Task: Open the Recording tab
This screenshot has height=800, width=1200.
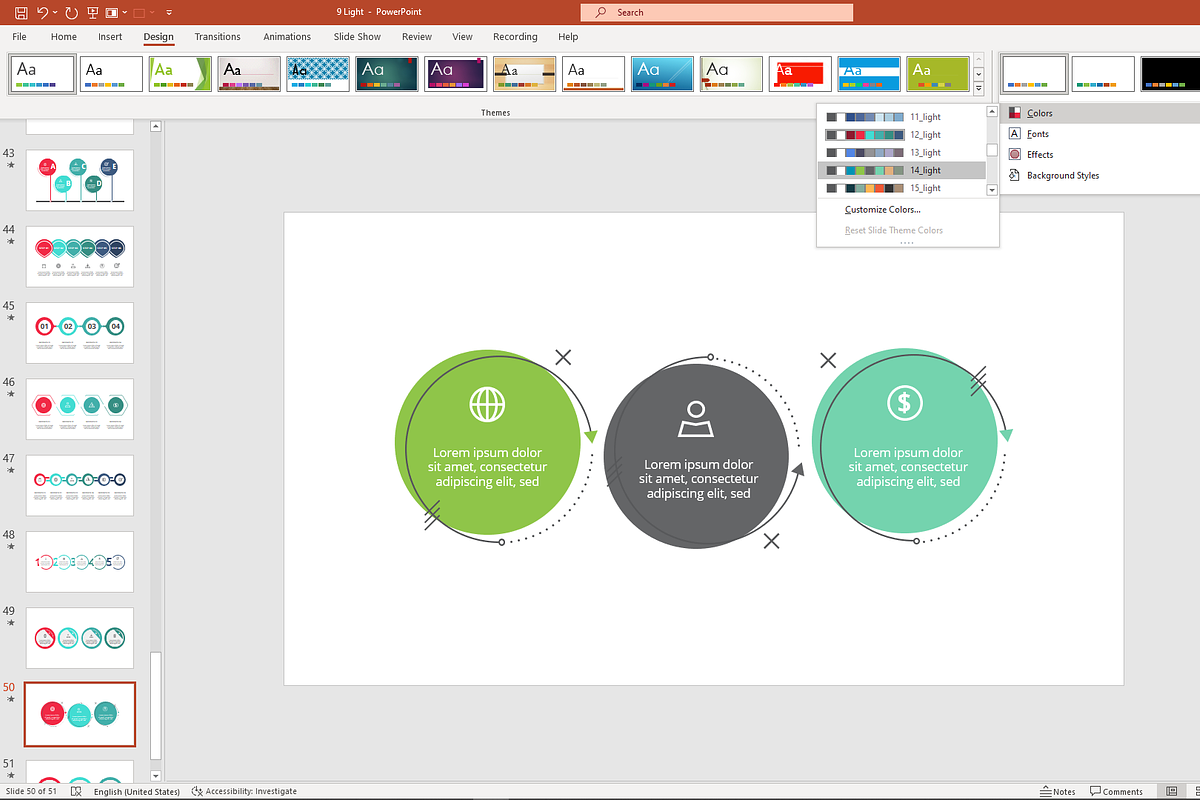Action: [x=515, y=37]
